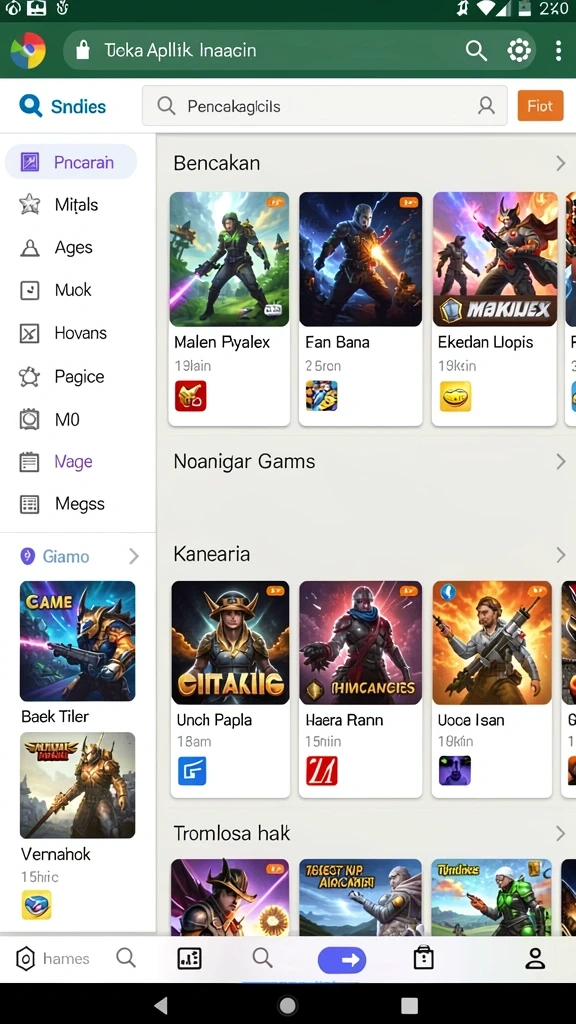Tap the colorful browser logo icon
Viewport: 576px width, 1024px height.
[x=28, y=50]
